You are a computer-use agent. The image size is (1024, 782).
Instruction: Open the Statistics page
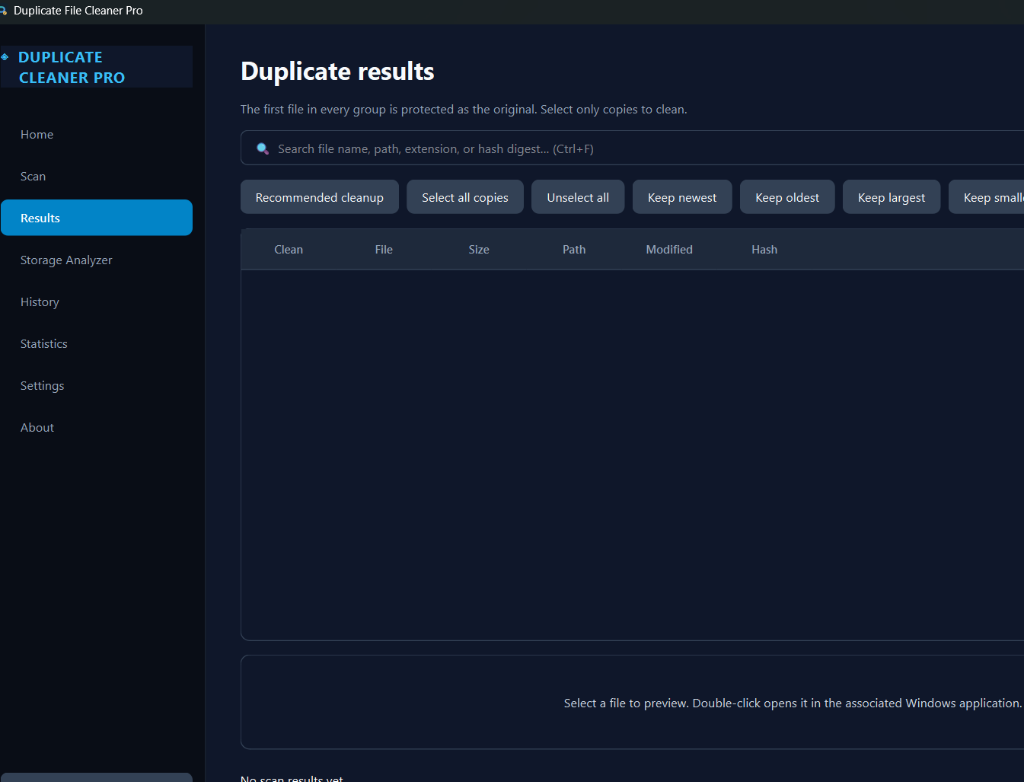[97, 343]
